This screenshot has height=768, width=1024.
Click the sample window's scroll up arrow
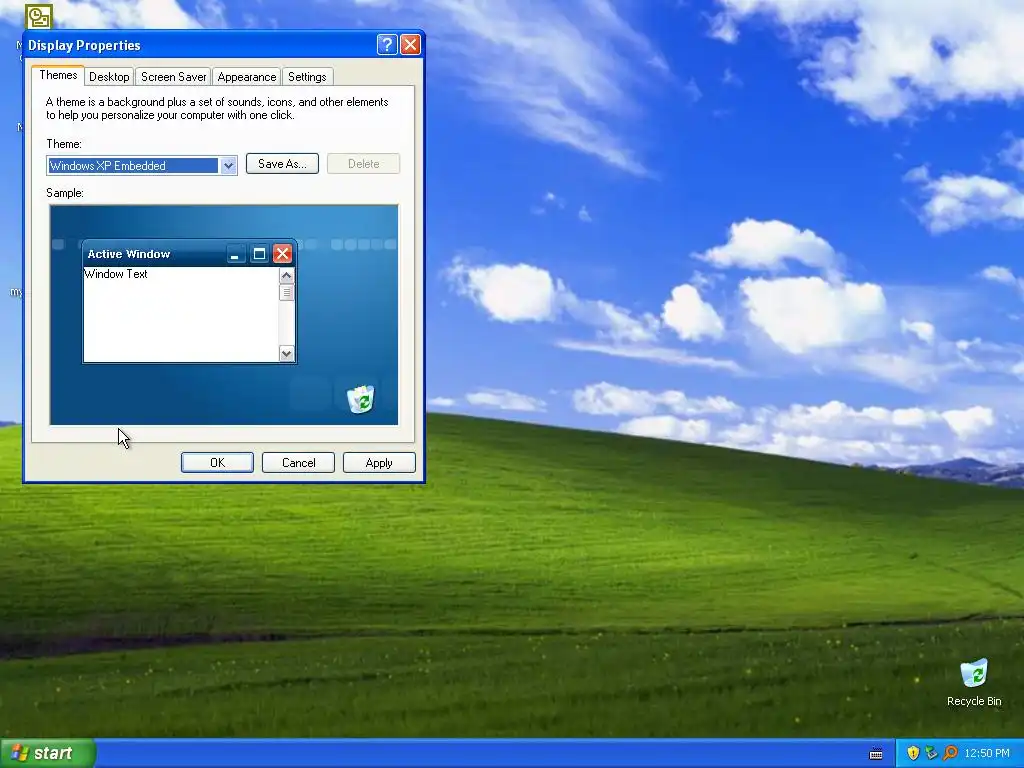286,276
